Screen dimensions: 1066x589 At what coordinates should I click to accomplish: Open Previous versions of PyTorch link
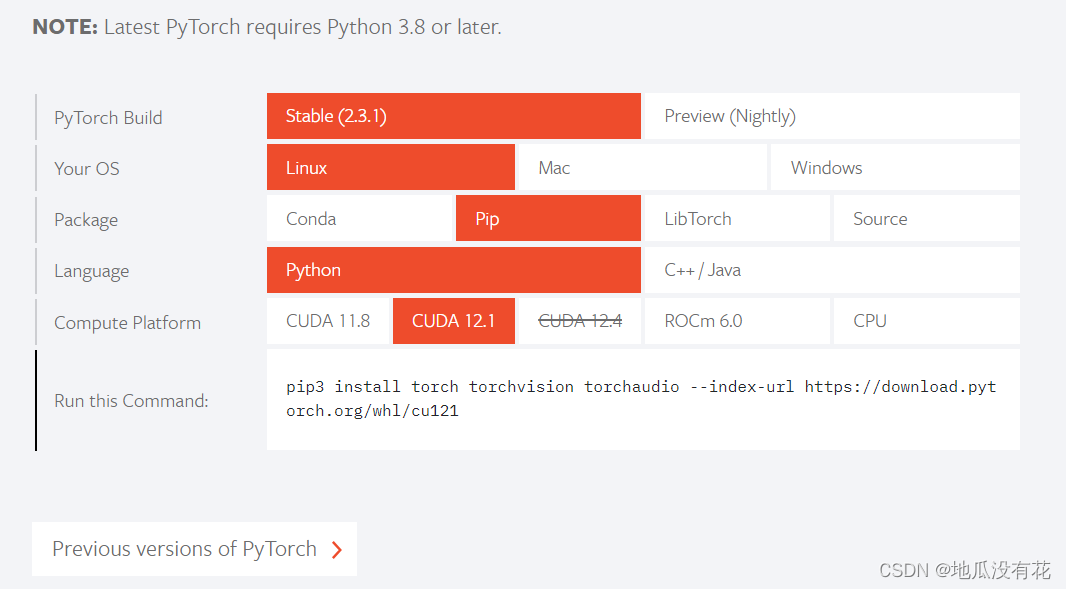[x=184, y=549]
